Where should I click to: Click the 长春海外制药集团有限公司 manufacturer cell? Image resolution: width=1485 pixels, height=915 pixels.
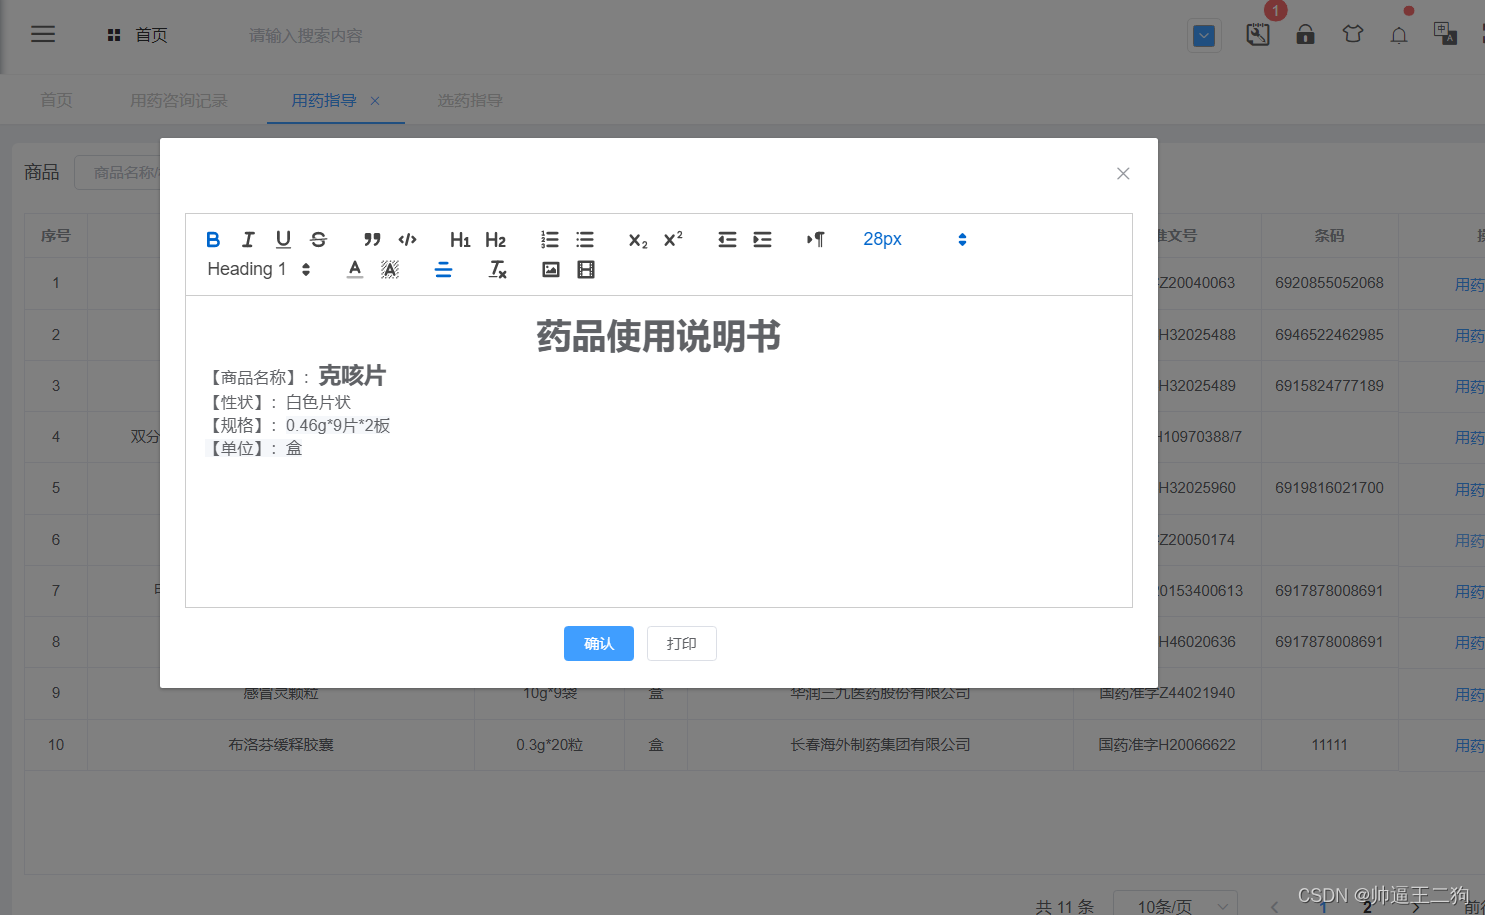[x=880, y=745]
